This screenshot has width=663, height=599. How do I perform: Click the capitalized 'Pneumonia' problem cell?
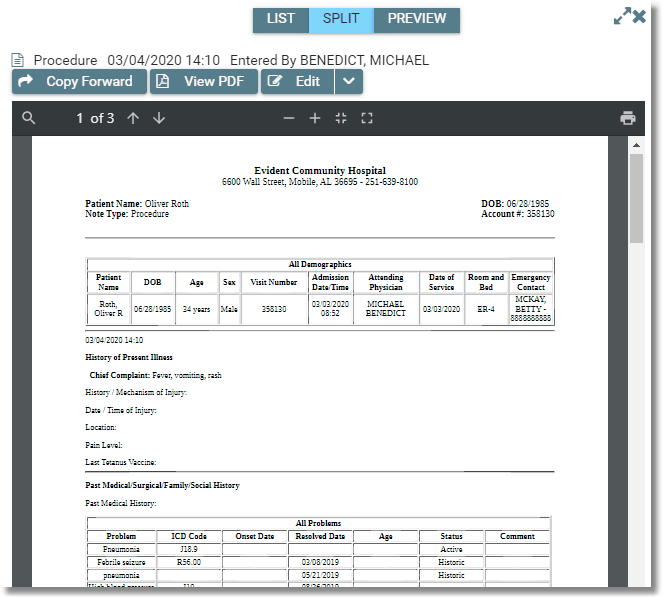121,550
